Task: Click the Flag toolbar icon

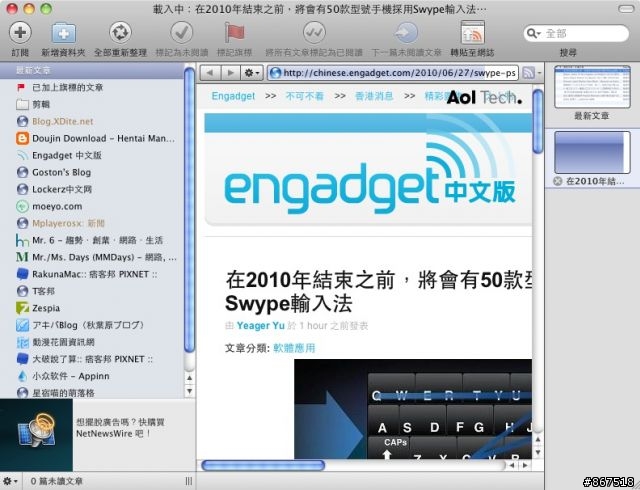Action: click(234, 32)
